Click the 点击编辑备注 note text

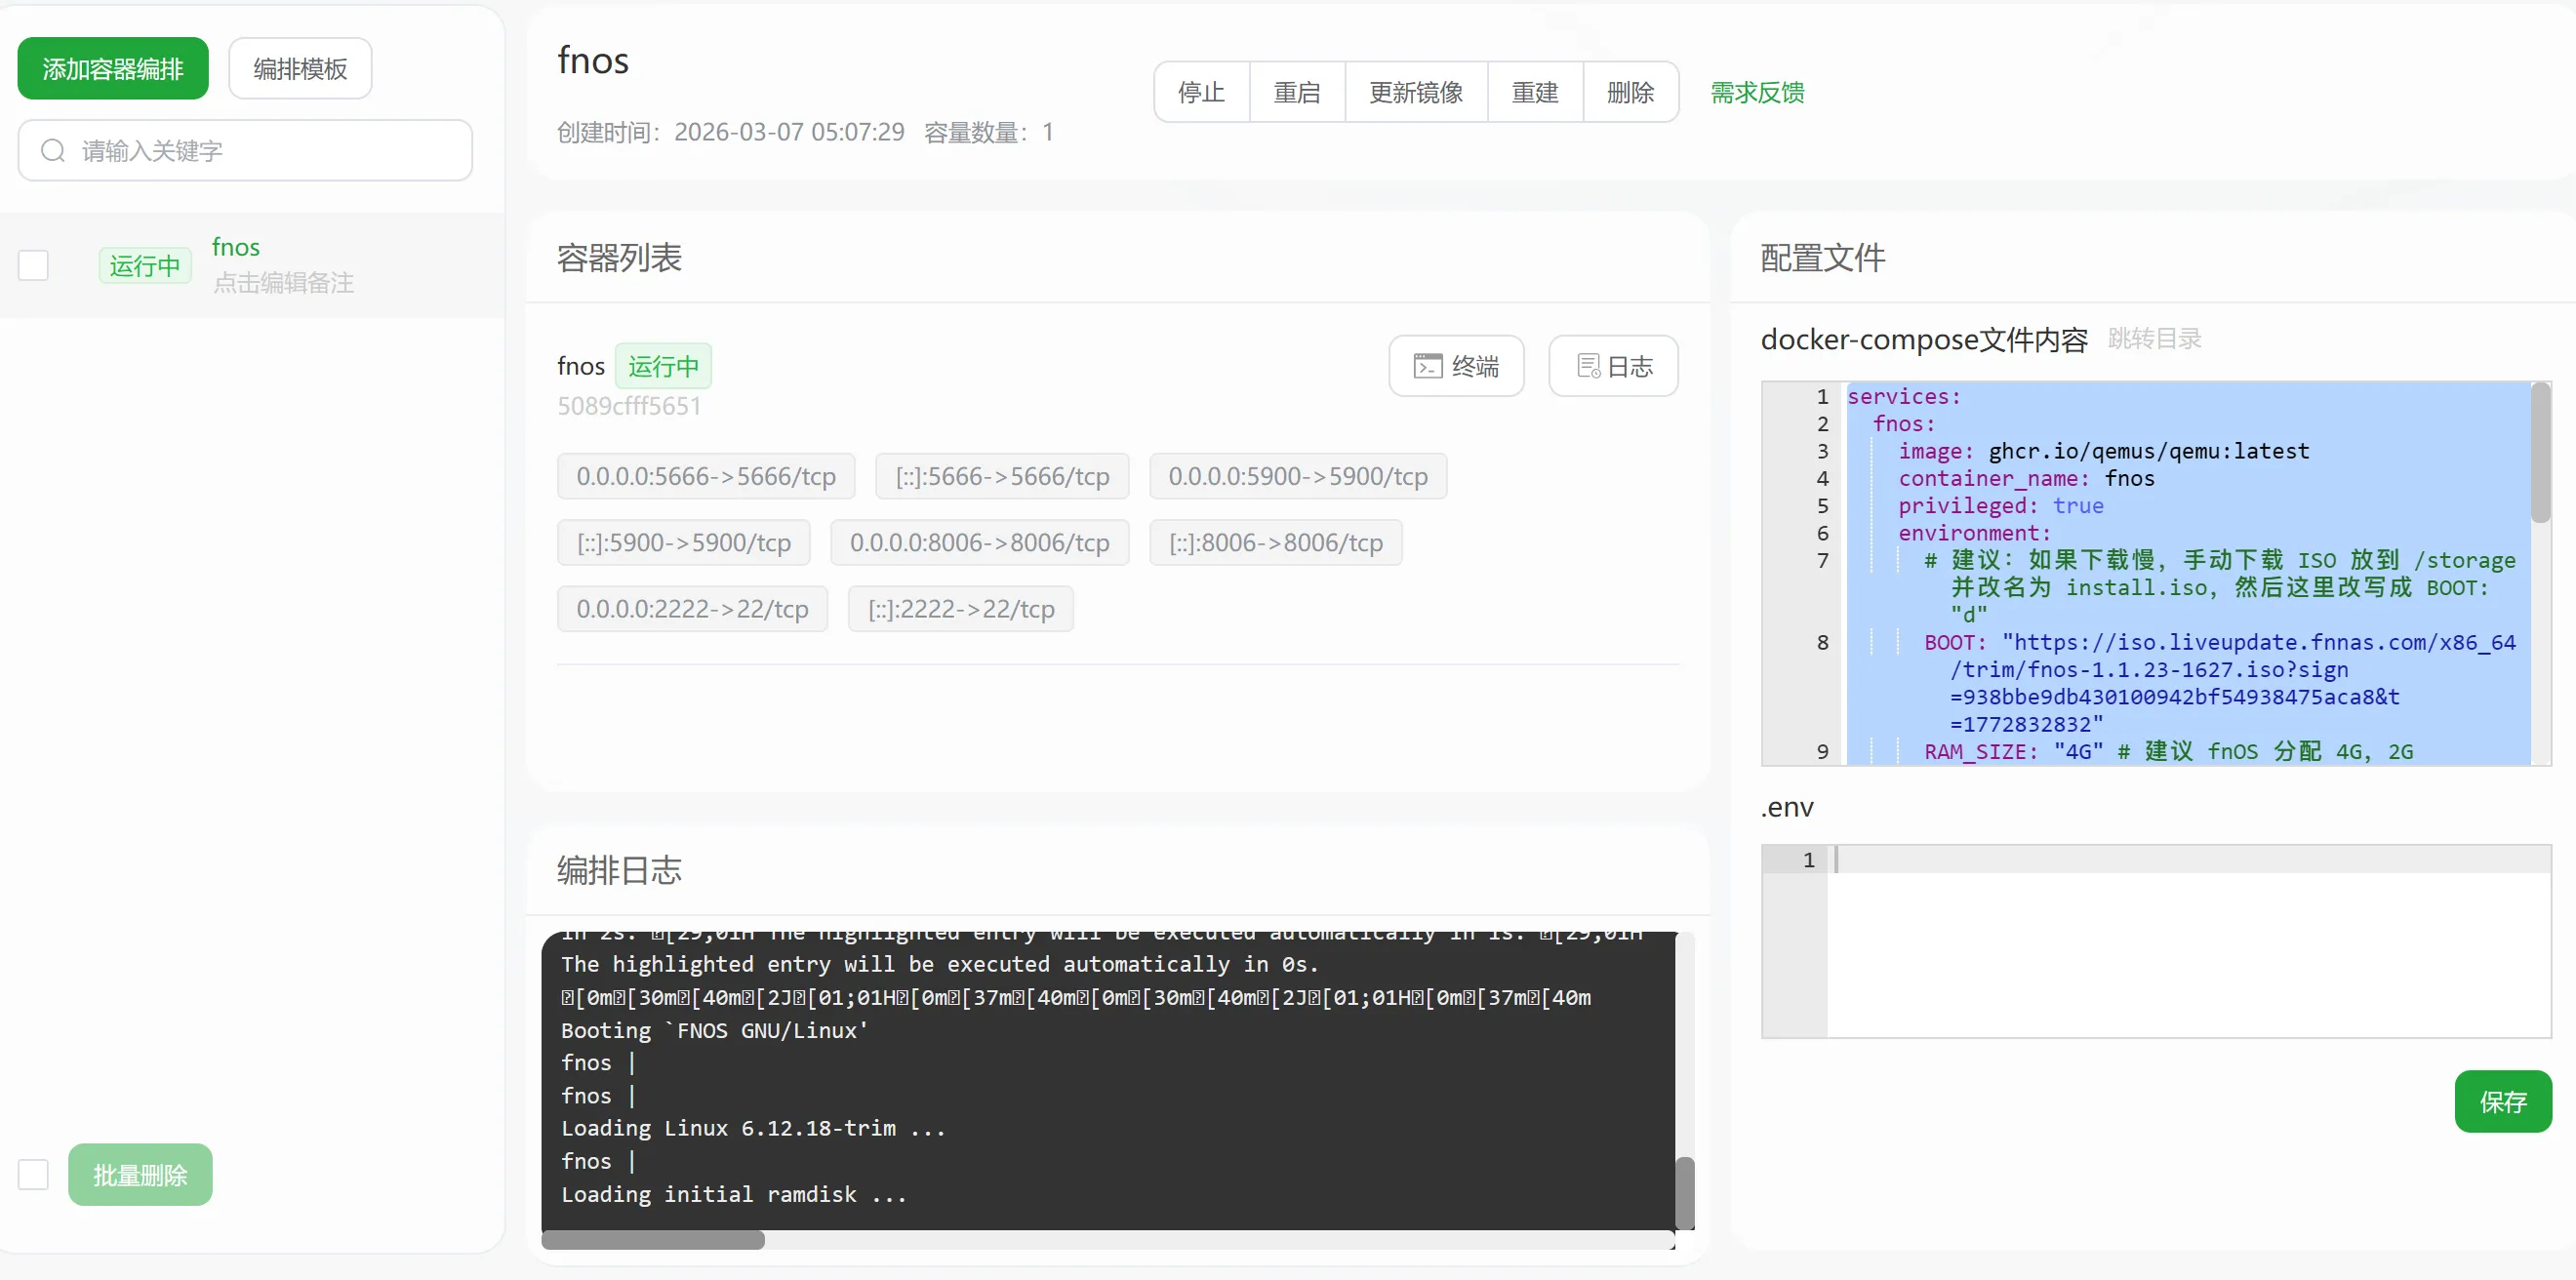point(283,283)
